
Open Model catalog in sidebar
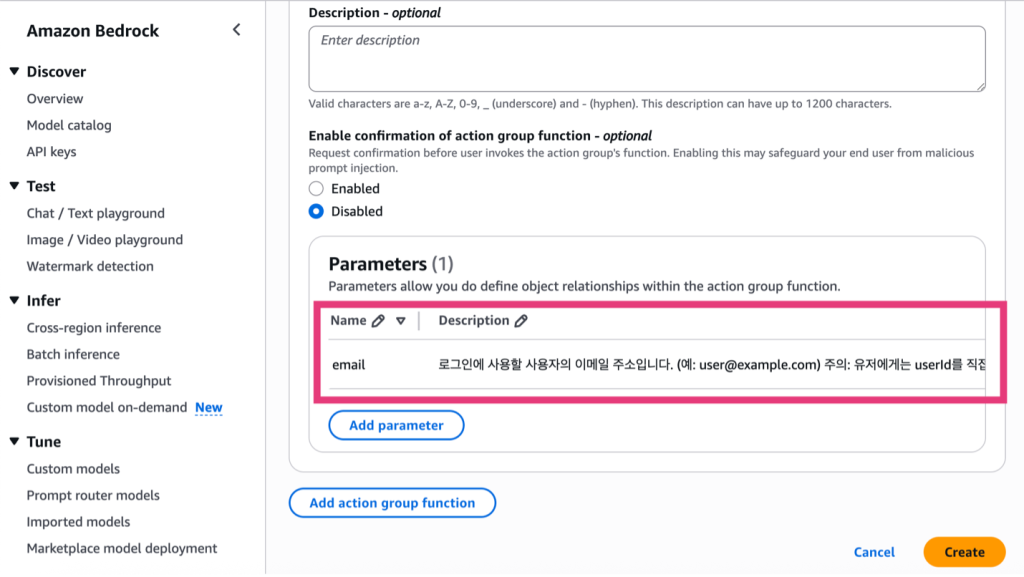[x=69, y=125]
